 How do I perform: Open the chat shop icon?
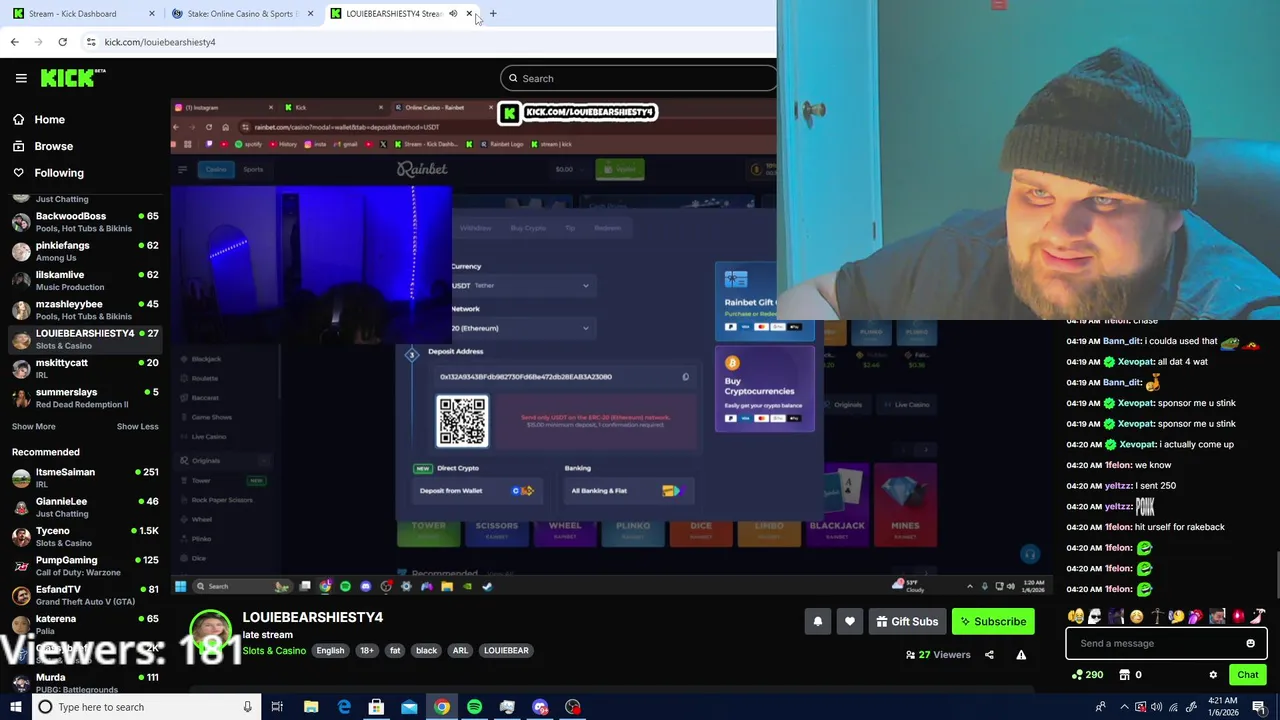[x=1124, y=675]
